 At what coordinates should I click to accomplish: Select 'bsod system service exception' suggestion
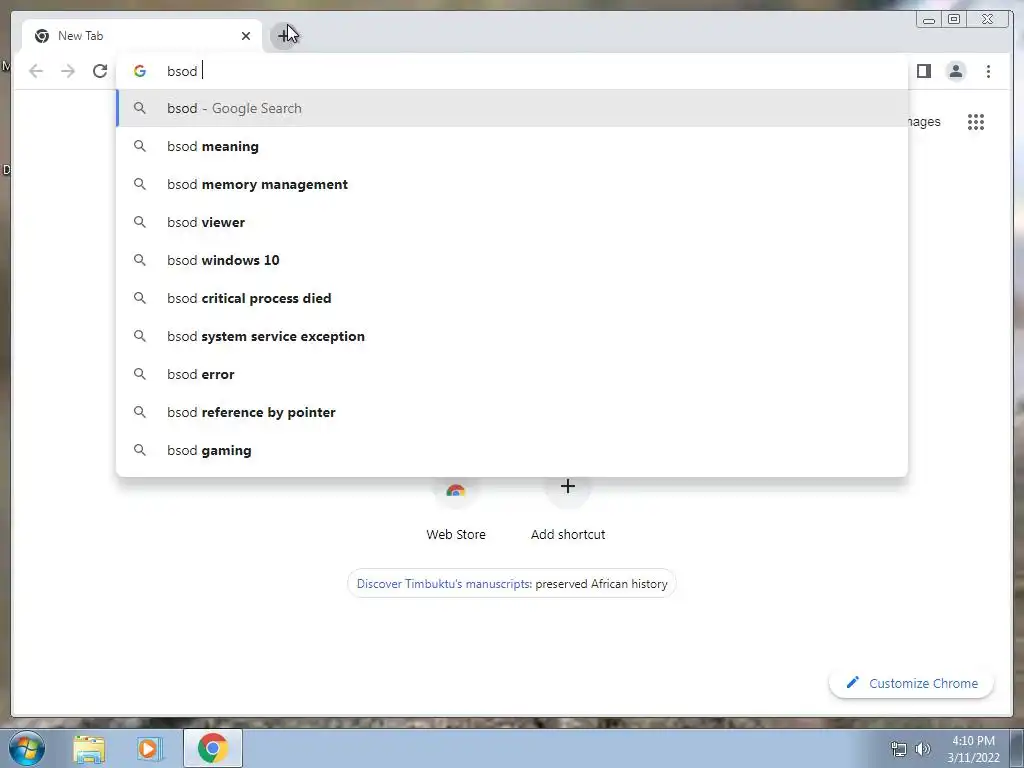(x=512, y=336)
